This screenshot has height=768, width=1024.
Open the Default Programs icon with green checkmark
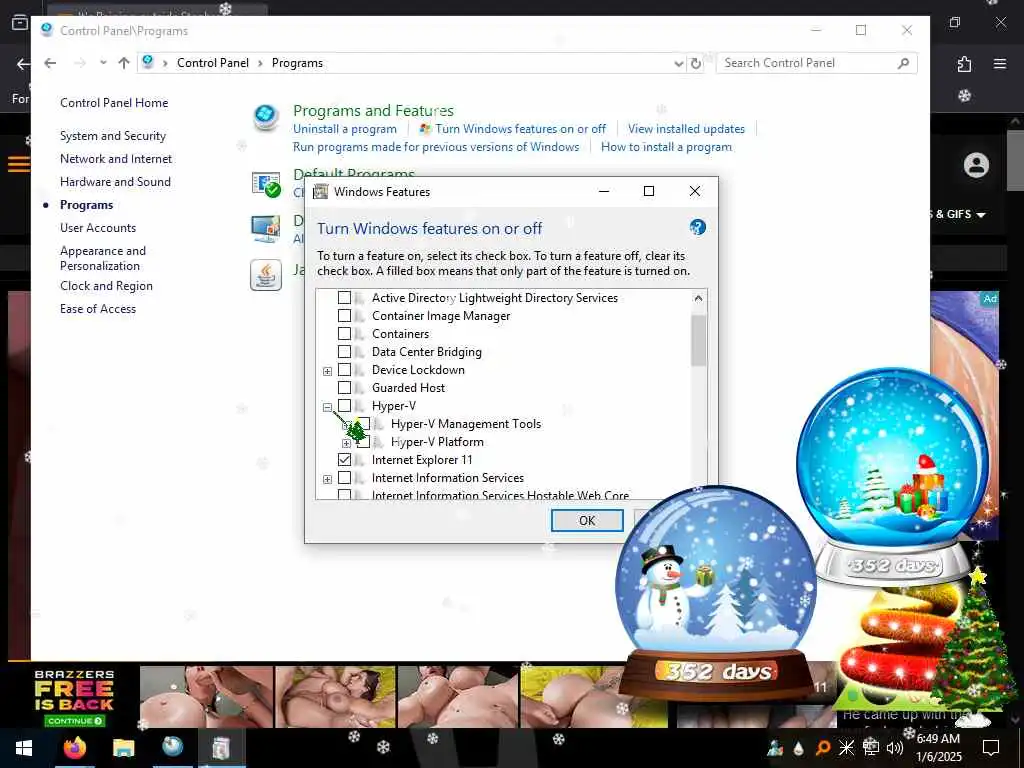point(266,184)
